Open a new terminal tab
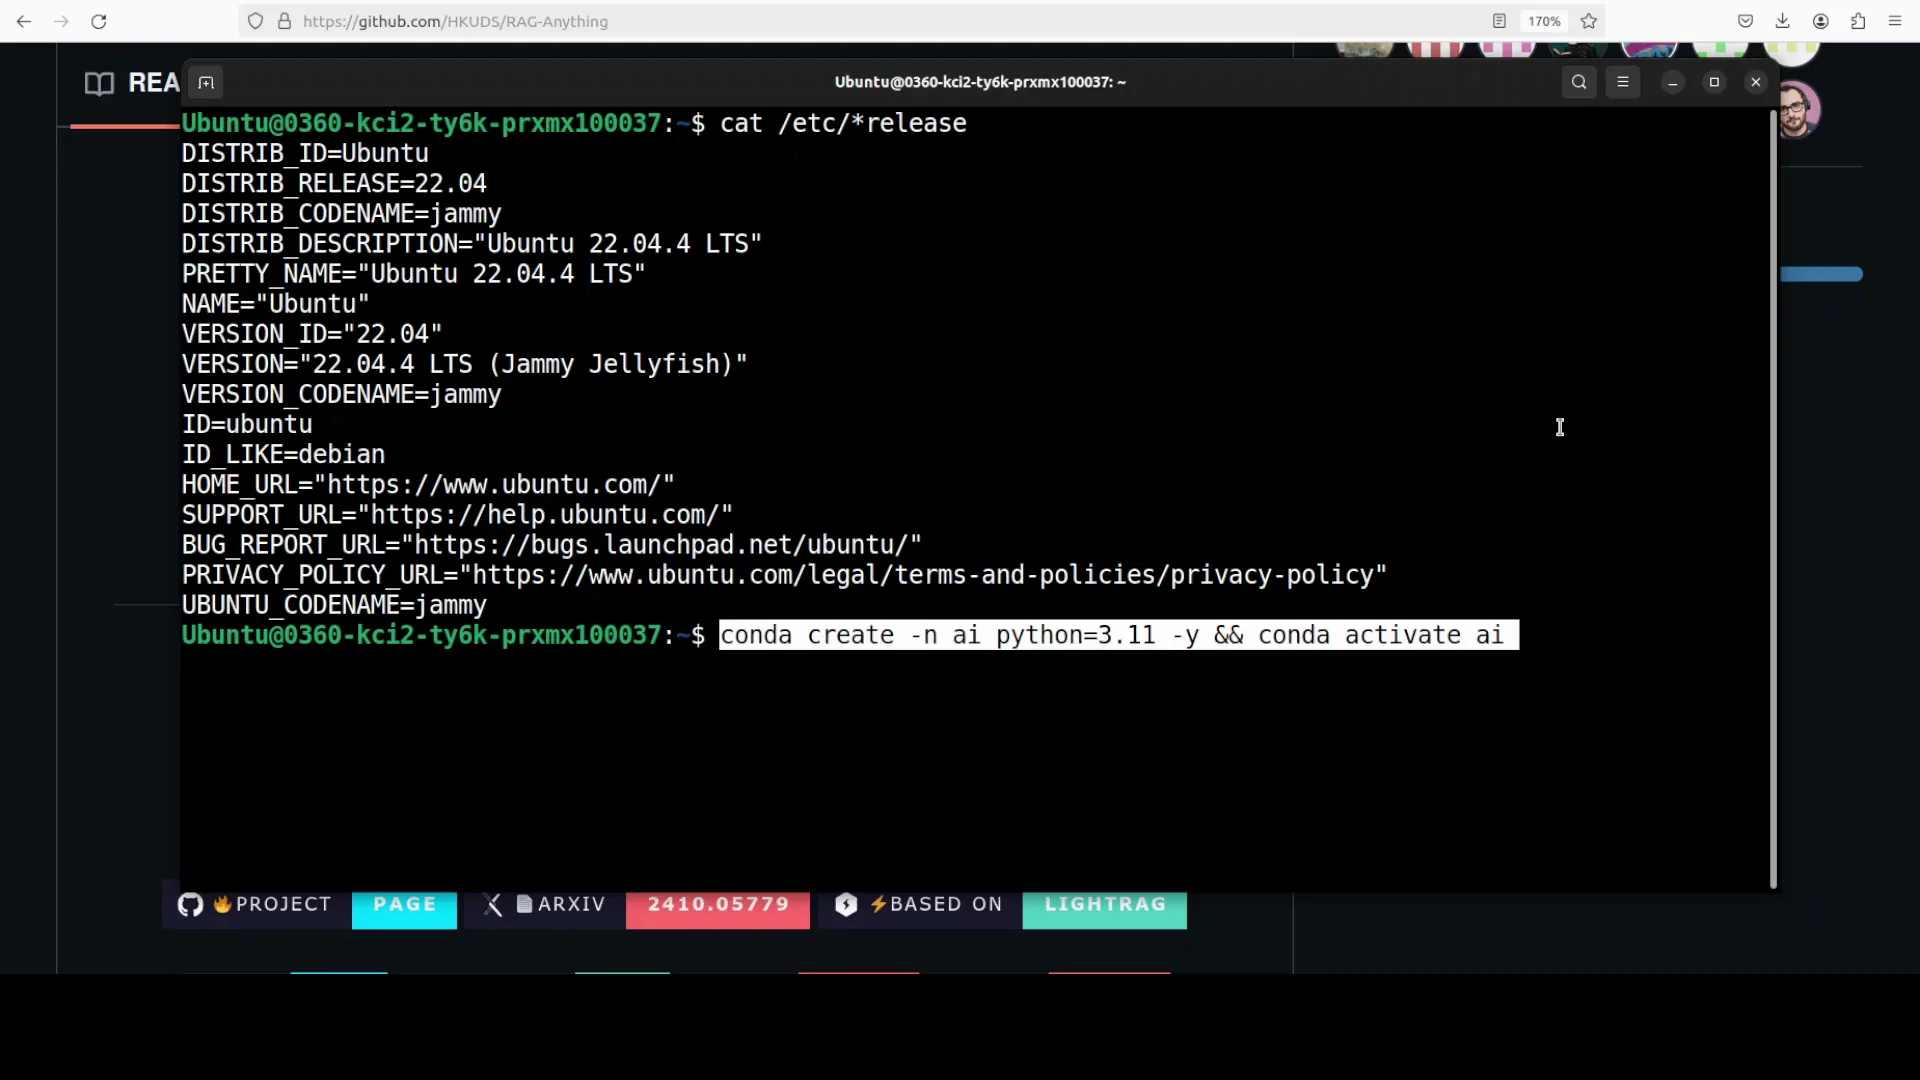Screen dimensions: 1920x1080 (x=205, y=82)
